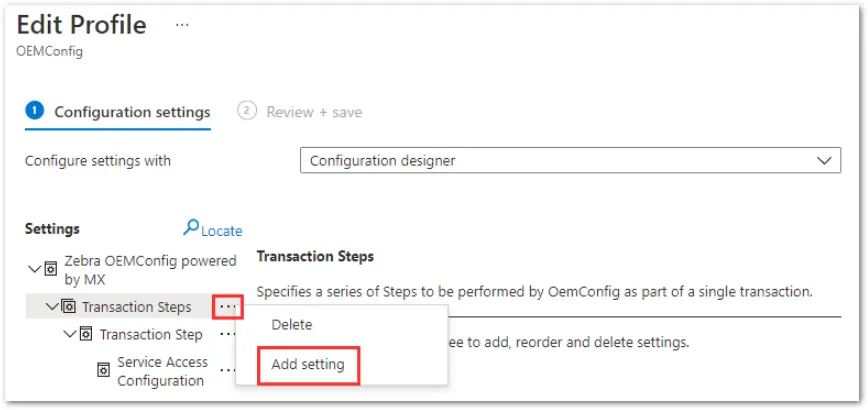Image resolution: width=868 pixels, height=410 pixels.
Task: Click the Service Access Configuration icon
Action: point(104,371)
